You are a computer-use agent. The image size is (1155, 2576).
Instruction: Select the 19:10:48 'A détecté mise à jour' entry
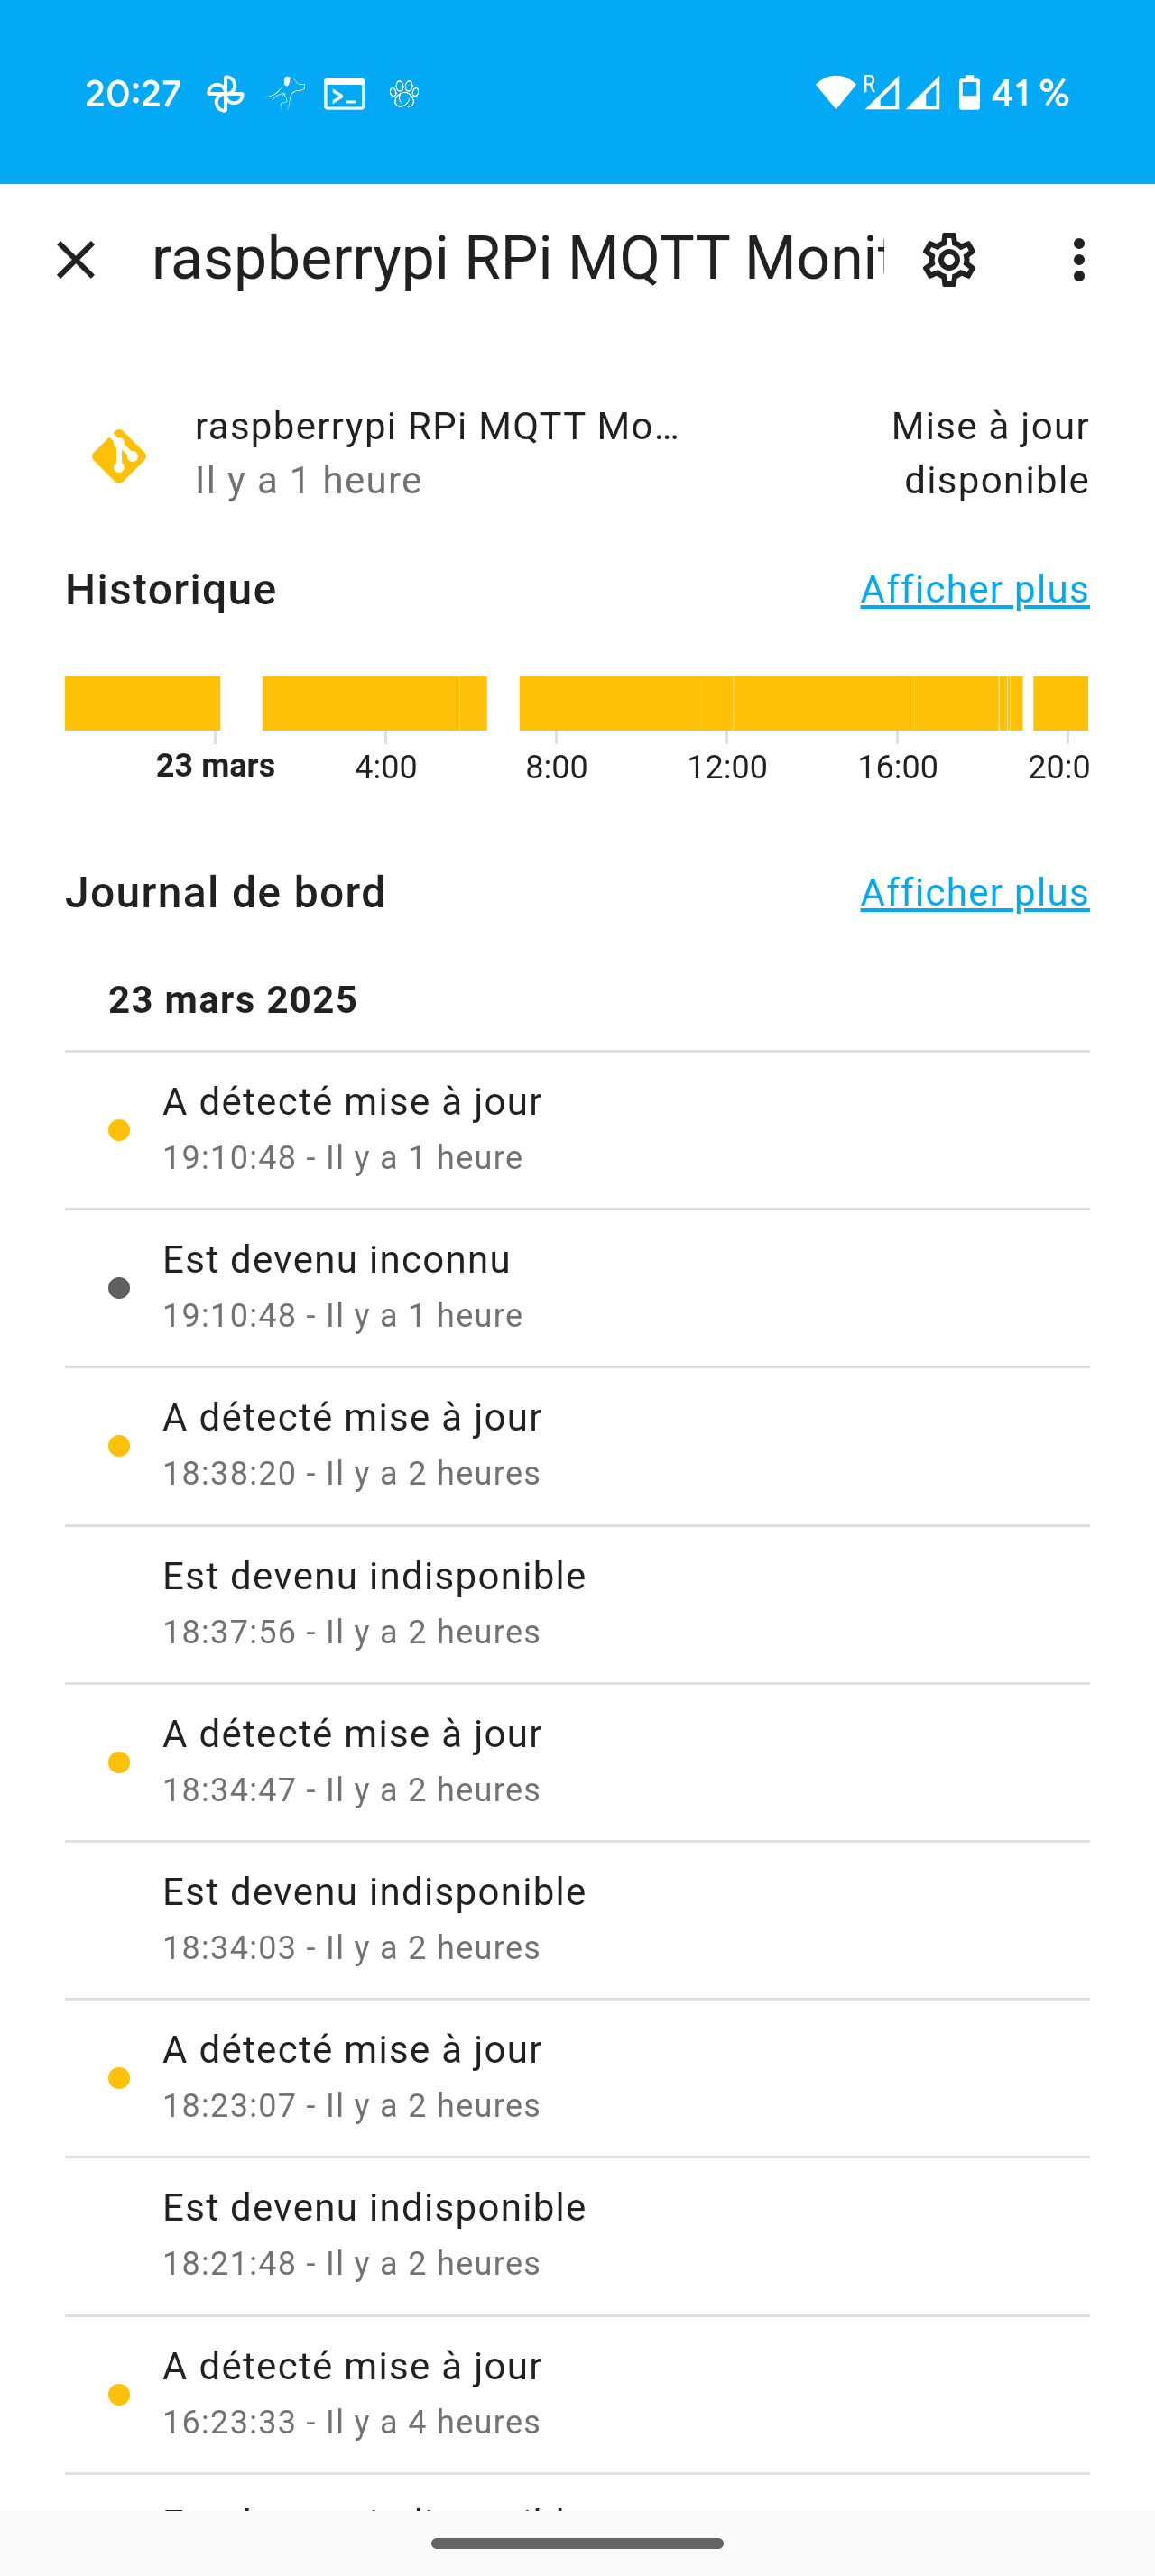tap(352, 1129)
